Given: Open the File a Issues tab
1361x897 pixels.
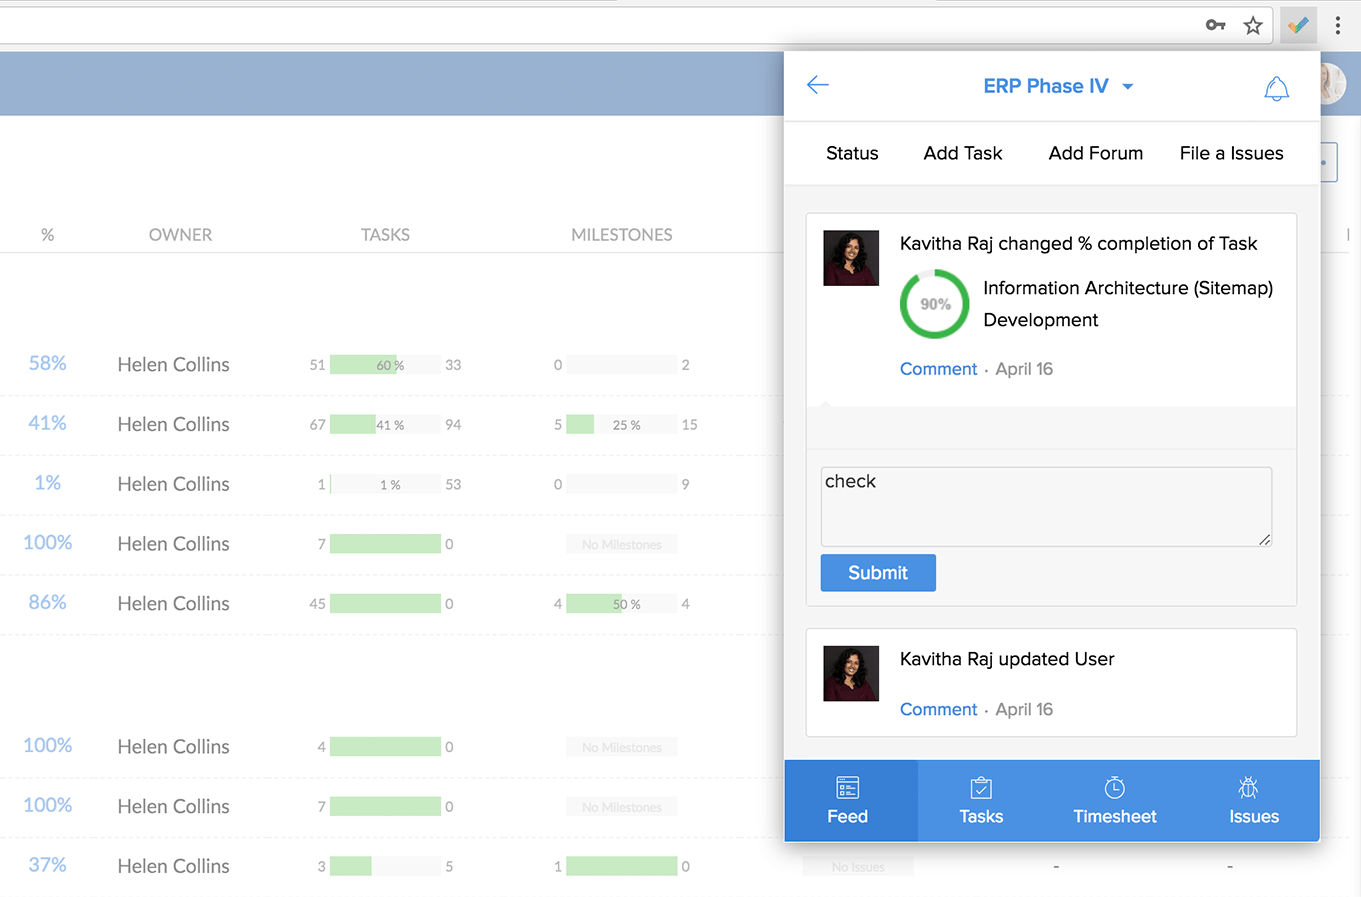Looking at the screenshot, I should 1231,152.
